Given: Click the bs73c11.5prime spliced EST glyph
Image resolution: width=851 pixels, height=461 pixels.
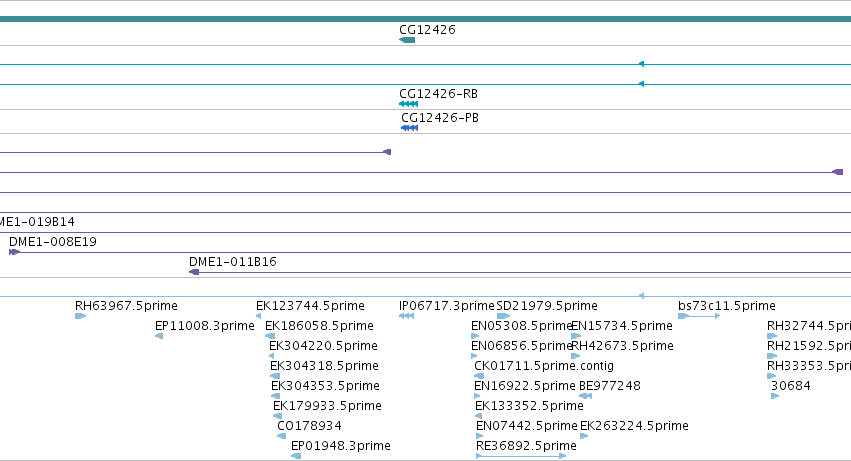Looking at the screenshot, I should 699,316.
